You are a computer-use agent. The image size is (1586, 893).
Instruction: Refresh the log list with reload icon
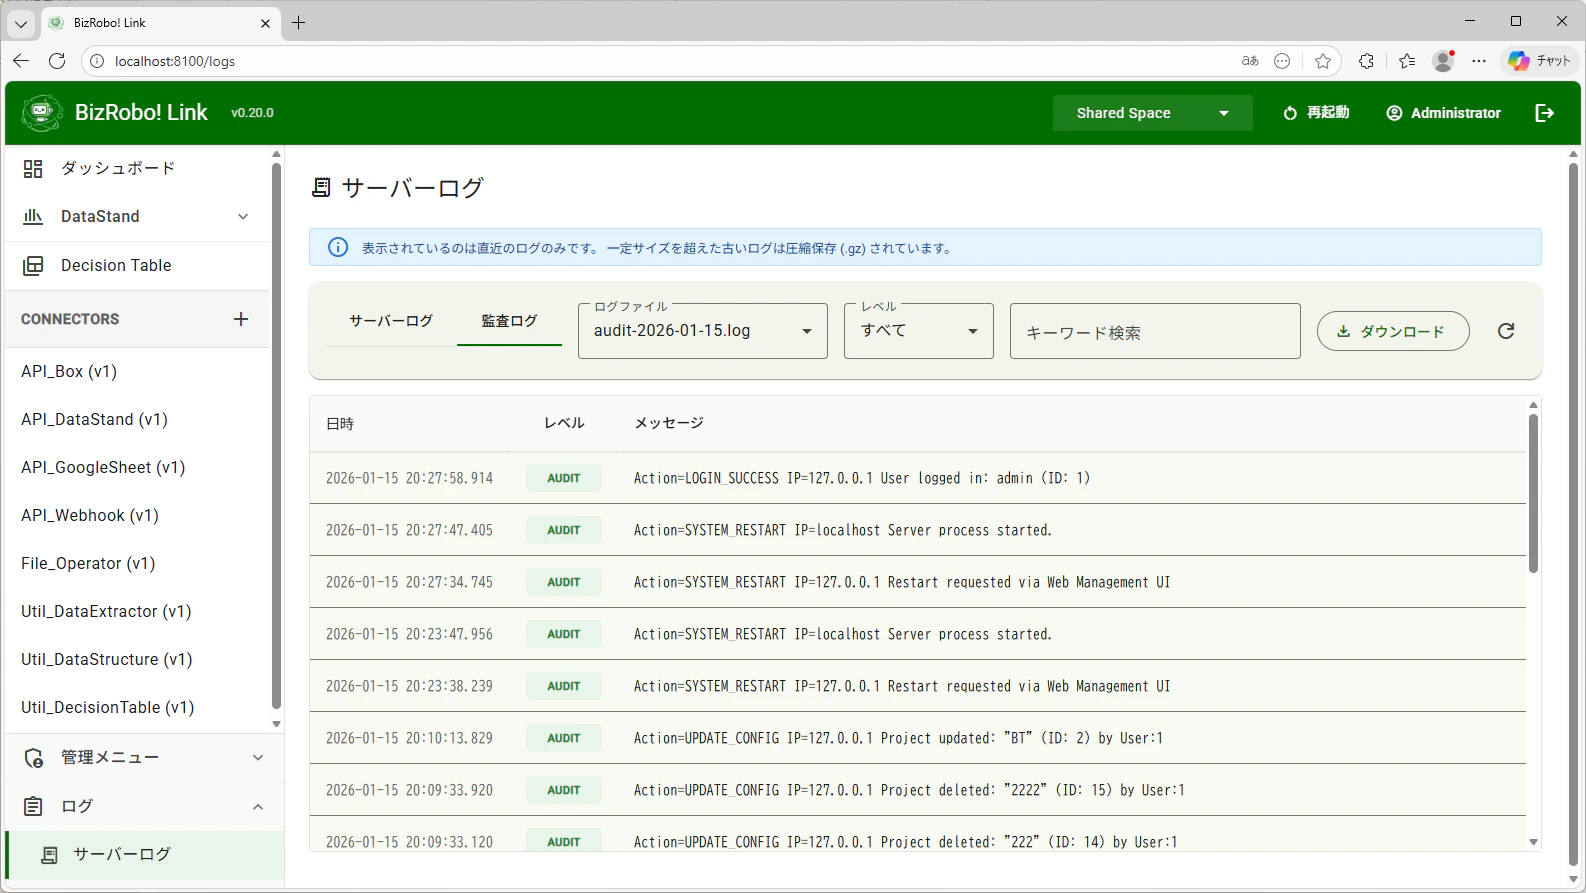[x=1506, y=331]
